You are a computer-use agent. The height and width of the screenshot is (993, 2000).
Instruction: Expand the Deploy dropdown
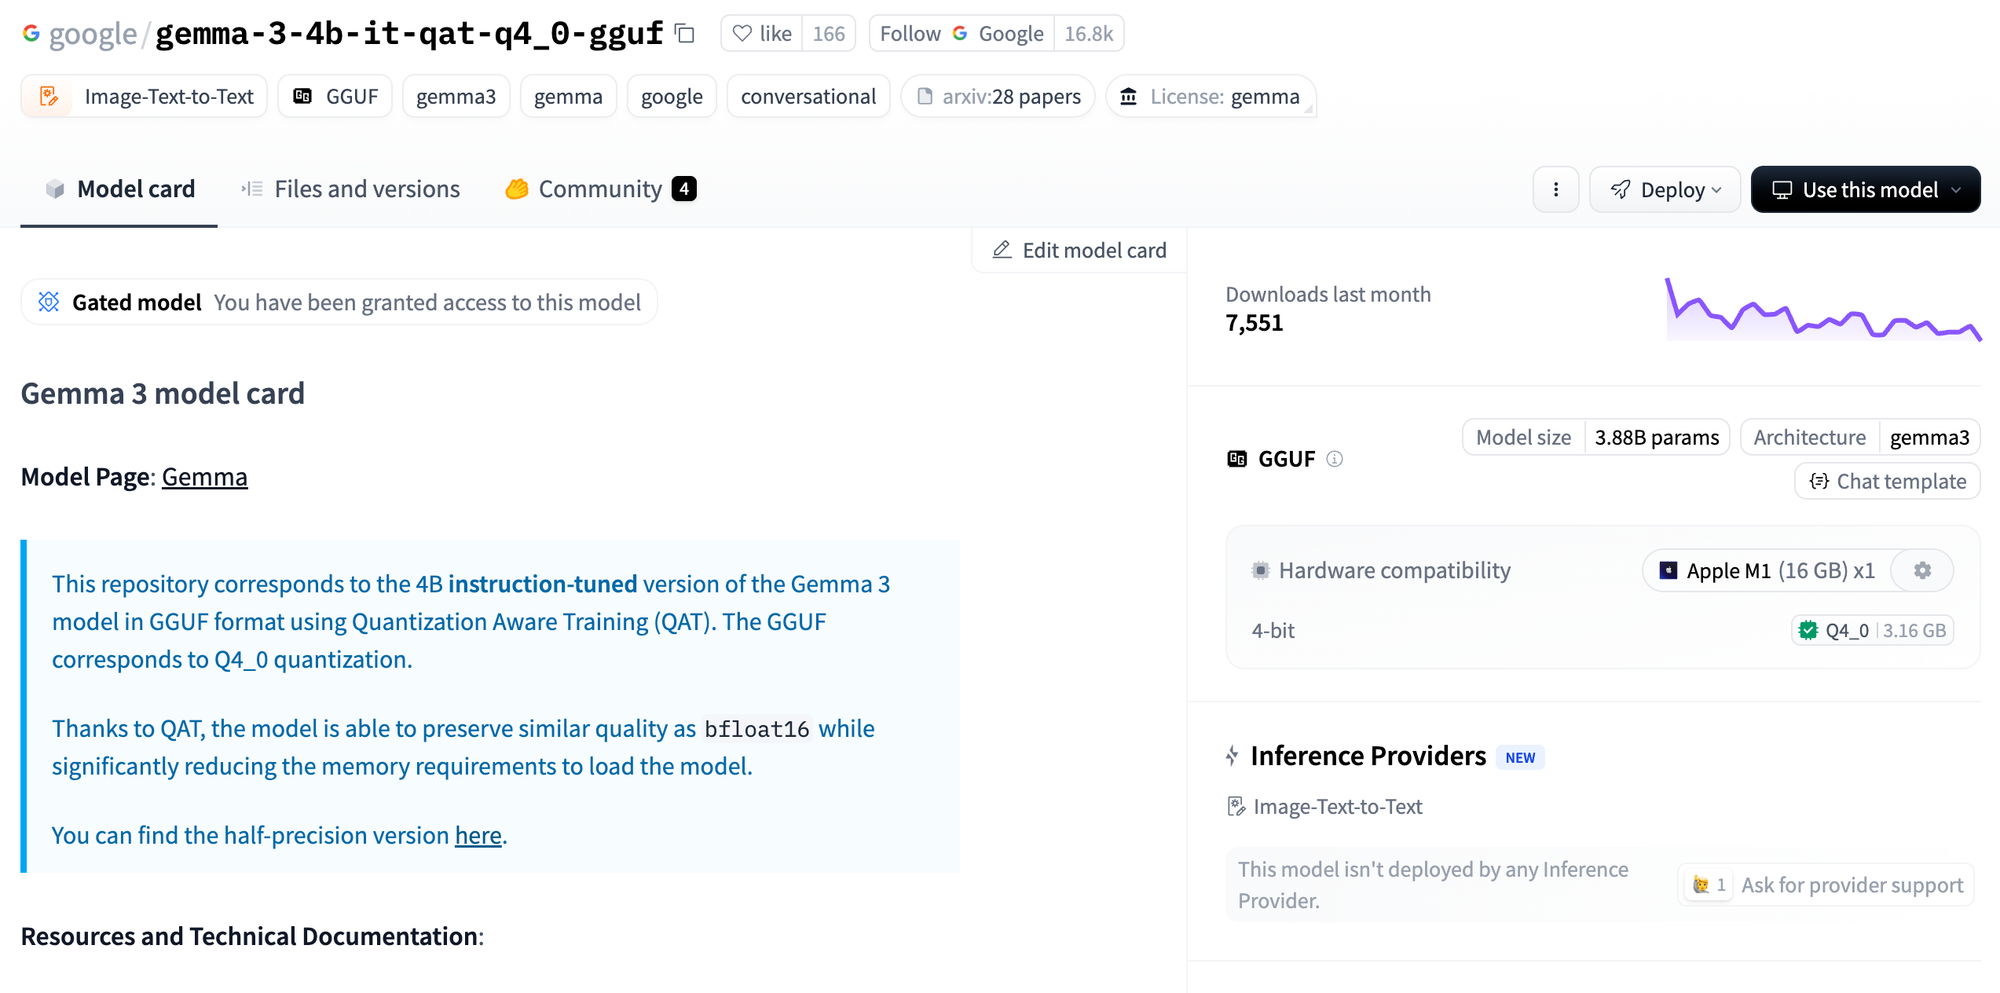pyautogui.click(x=1665, y=189)
